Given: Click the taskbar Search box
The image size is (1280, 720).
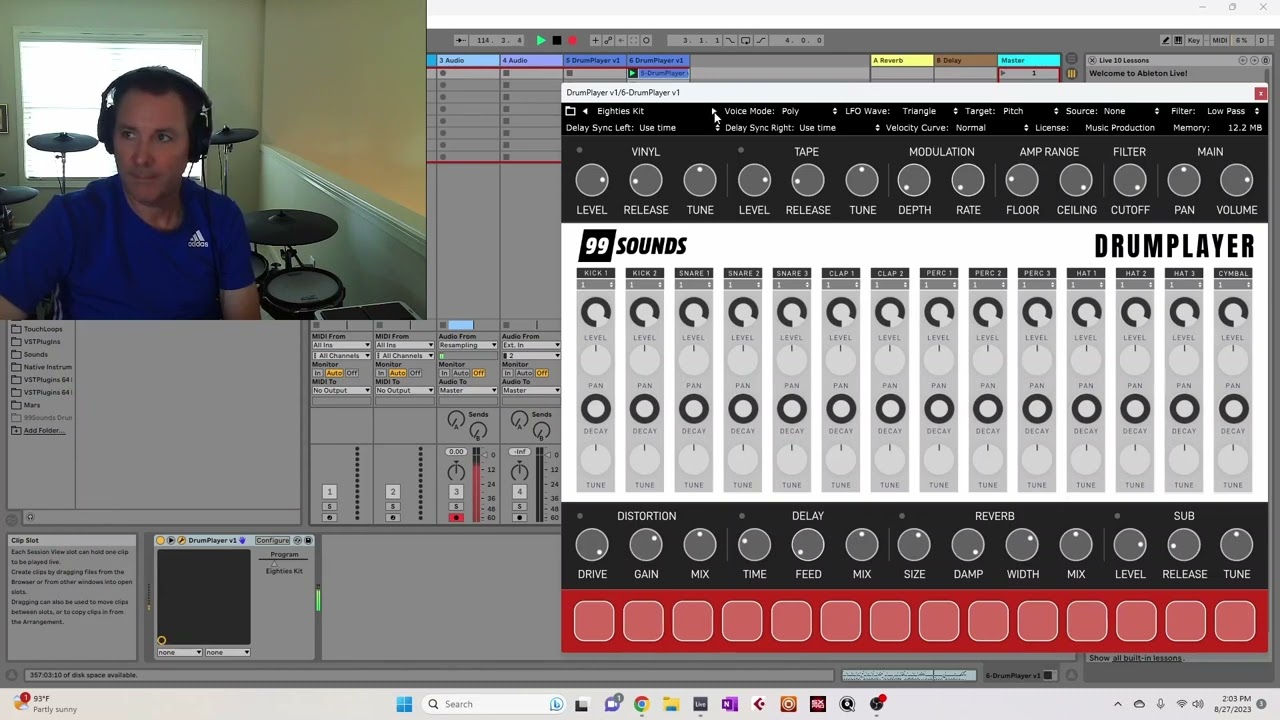Looking at the screenshot, I should [495, 704].
